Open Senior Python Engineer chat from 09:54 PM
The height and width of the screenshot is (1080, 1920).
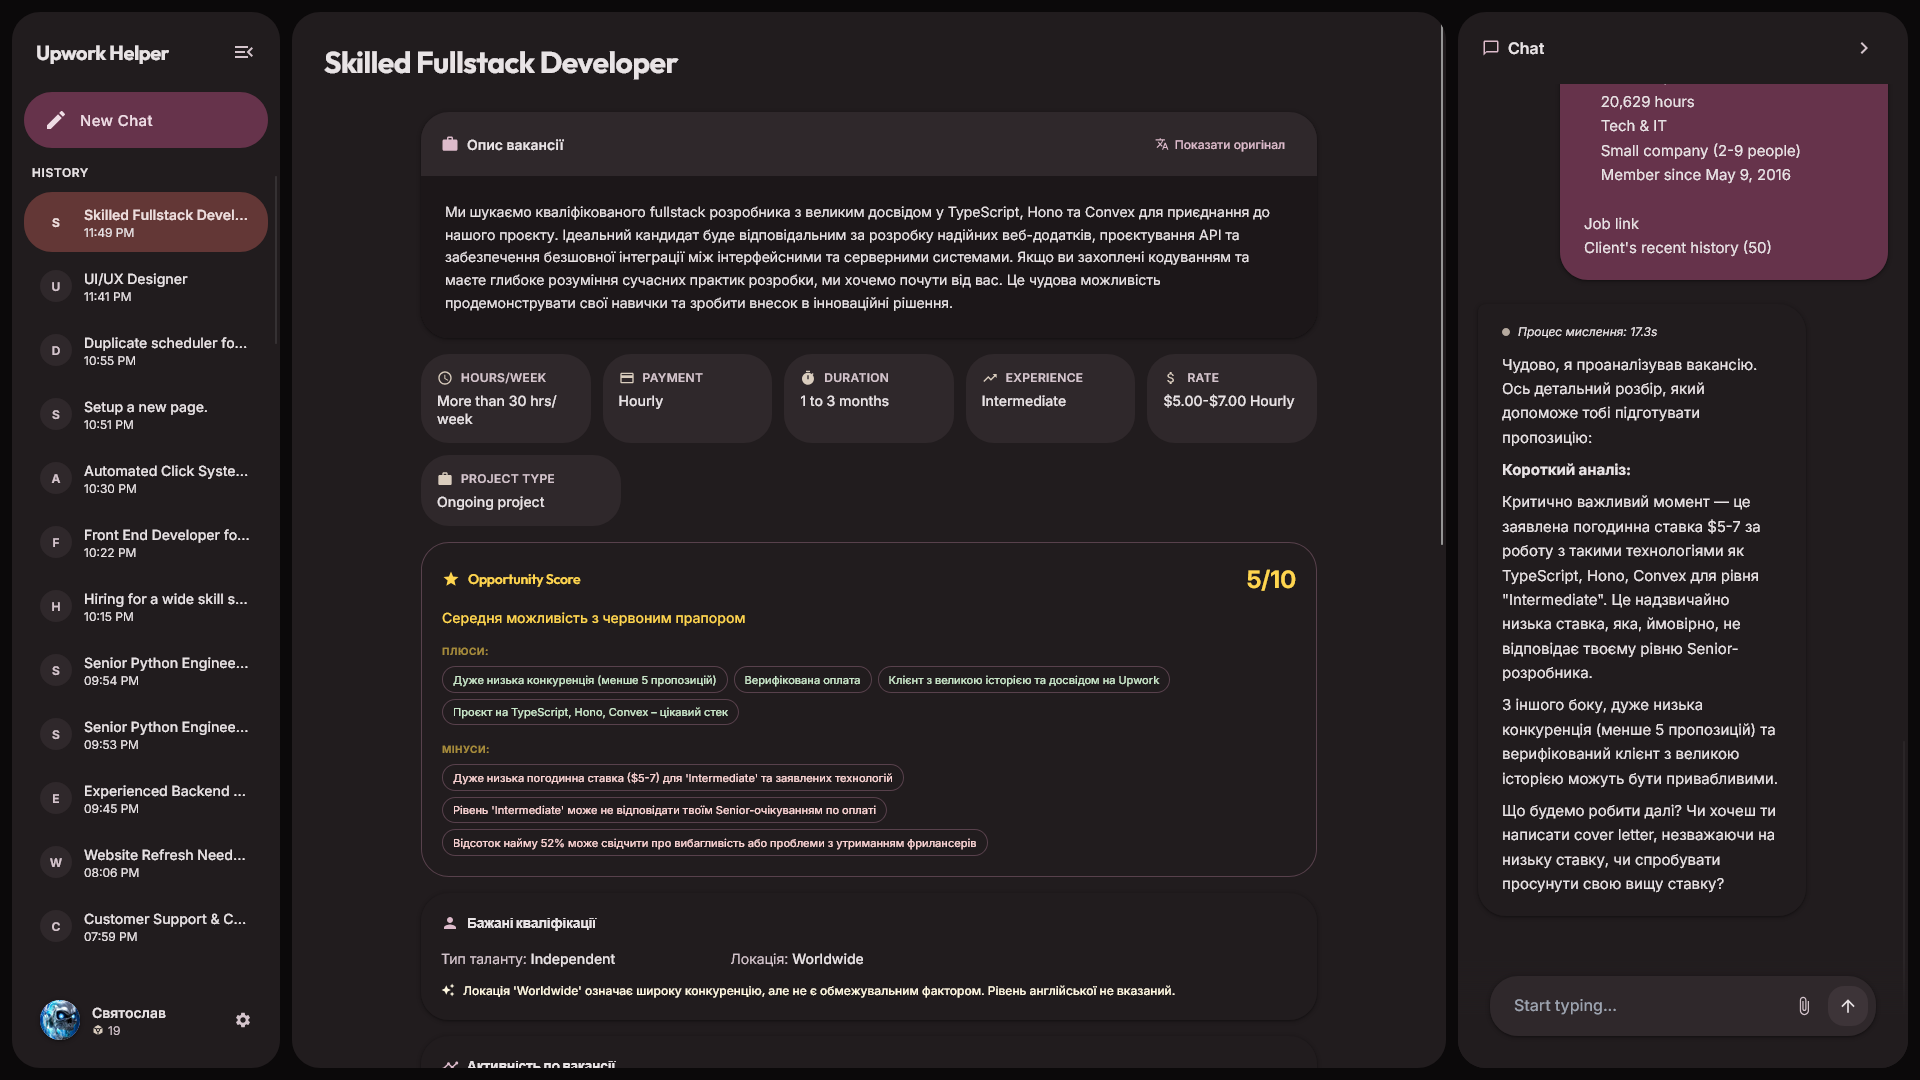tap(146, 670)
